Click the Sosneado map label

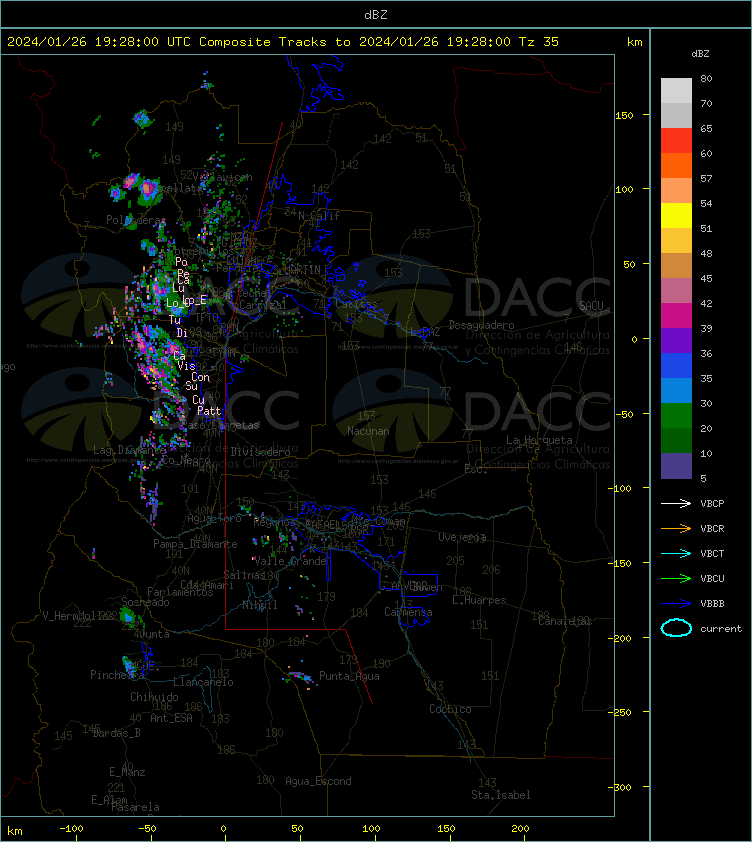[145, 602]
